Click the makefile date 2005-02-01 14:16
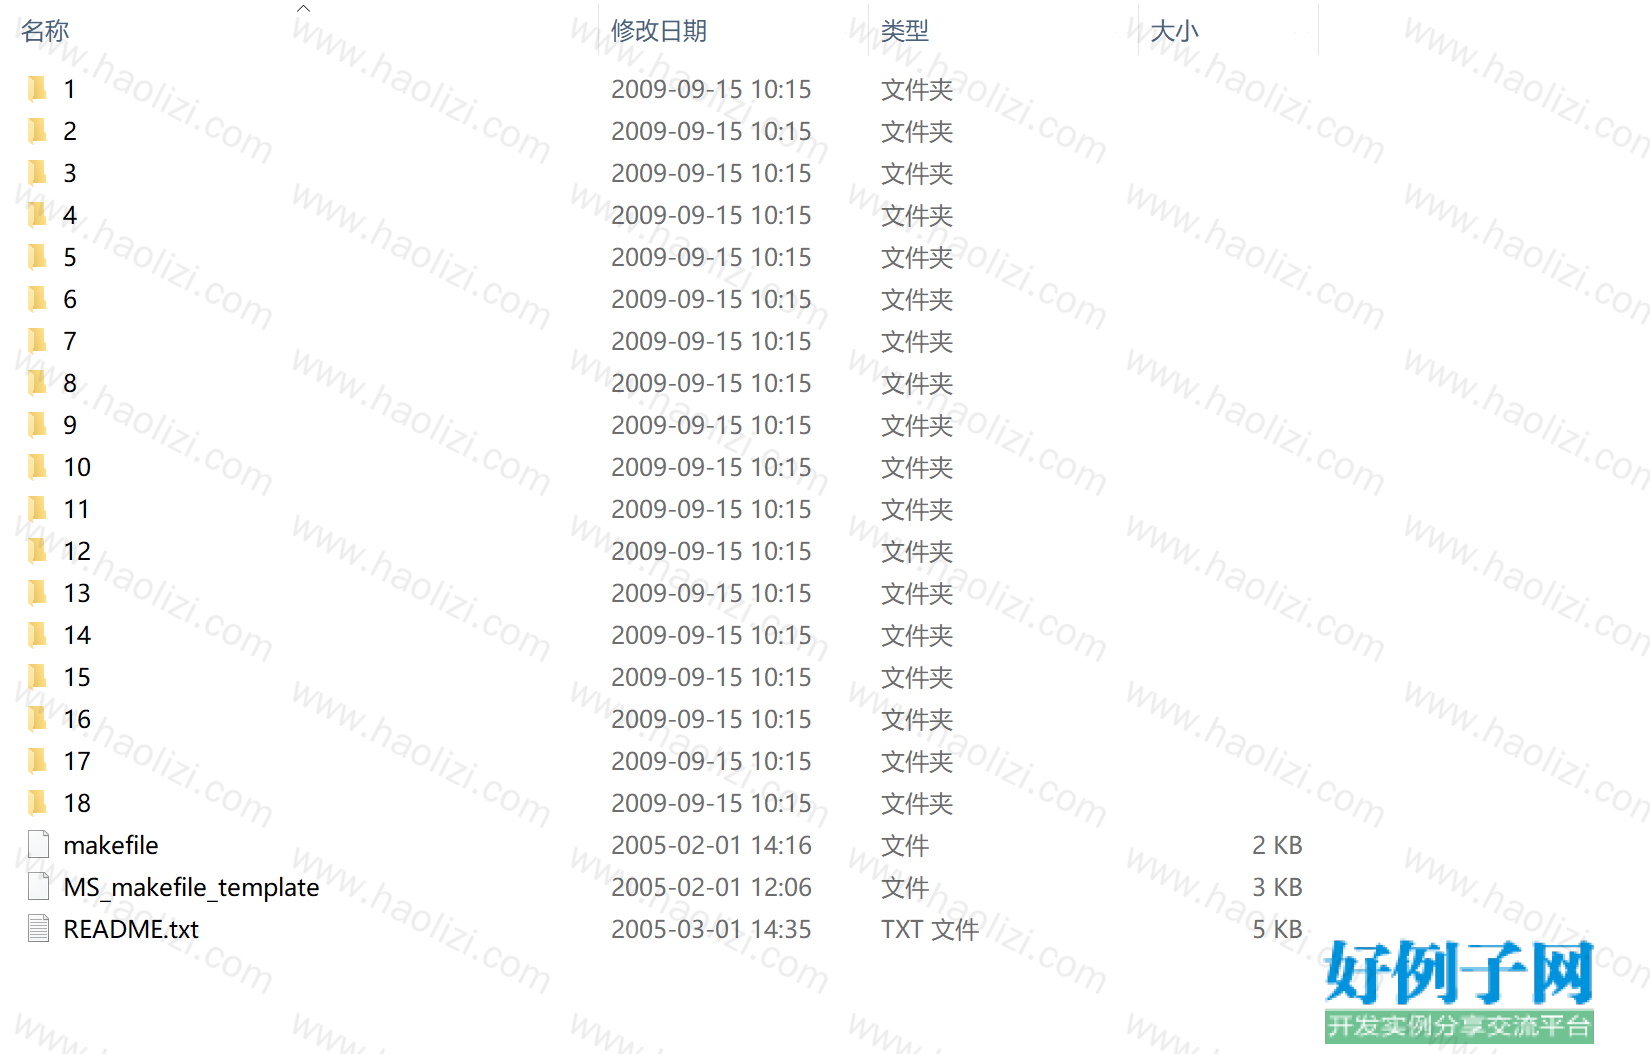Viewport: 1650px width, 1054px height. (x=711, y=845)
